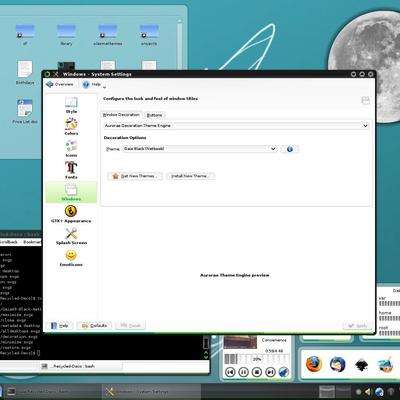Expand the toolbar overflow arrow
400x400 pixels.
[104, 87]
